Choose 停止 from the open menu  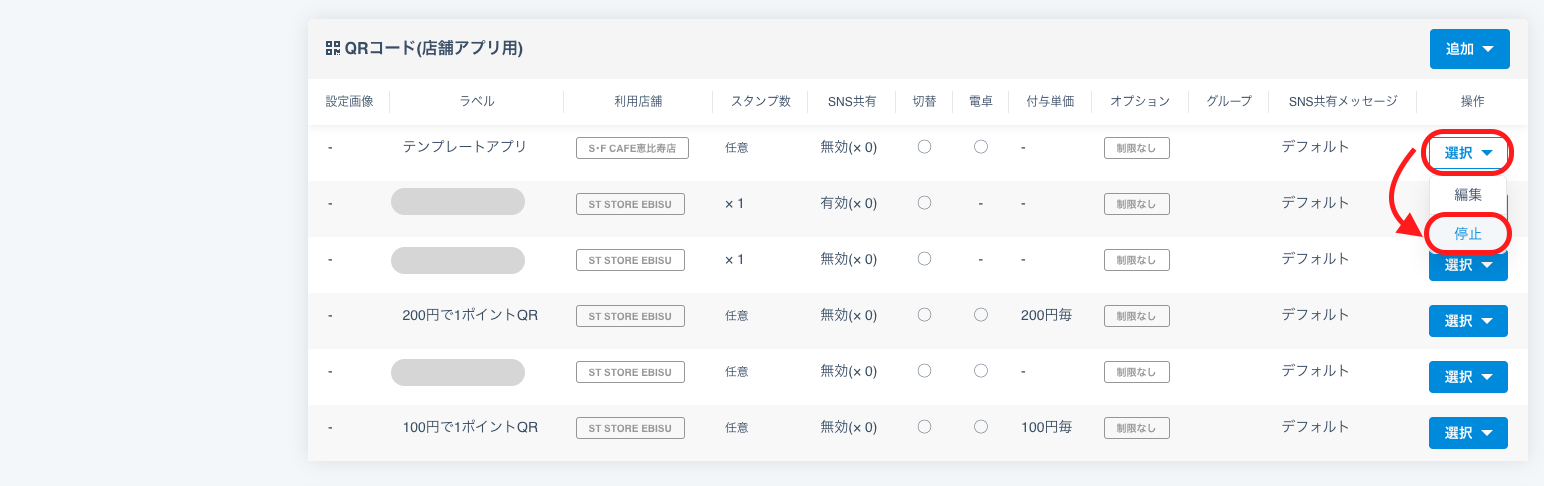(x=1468, y=234)
